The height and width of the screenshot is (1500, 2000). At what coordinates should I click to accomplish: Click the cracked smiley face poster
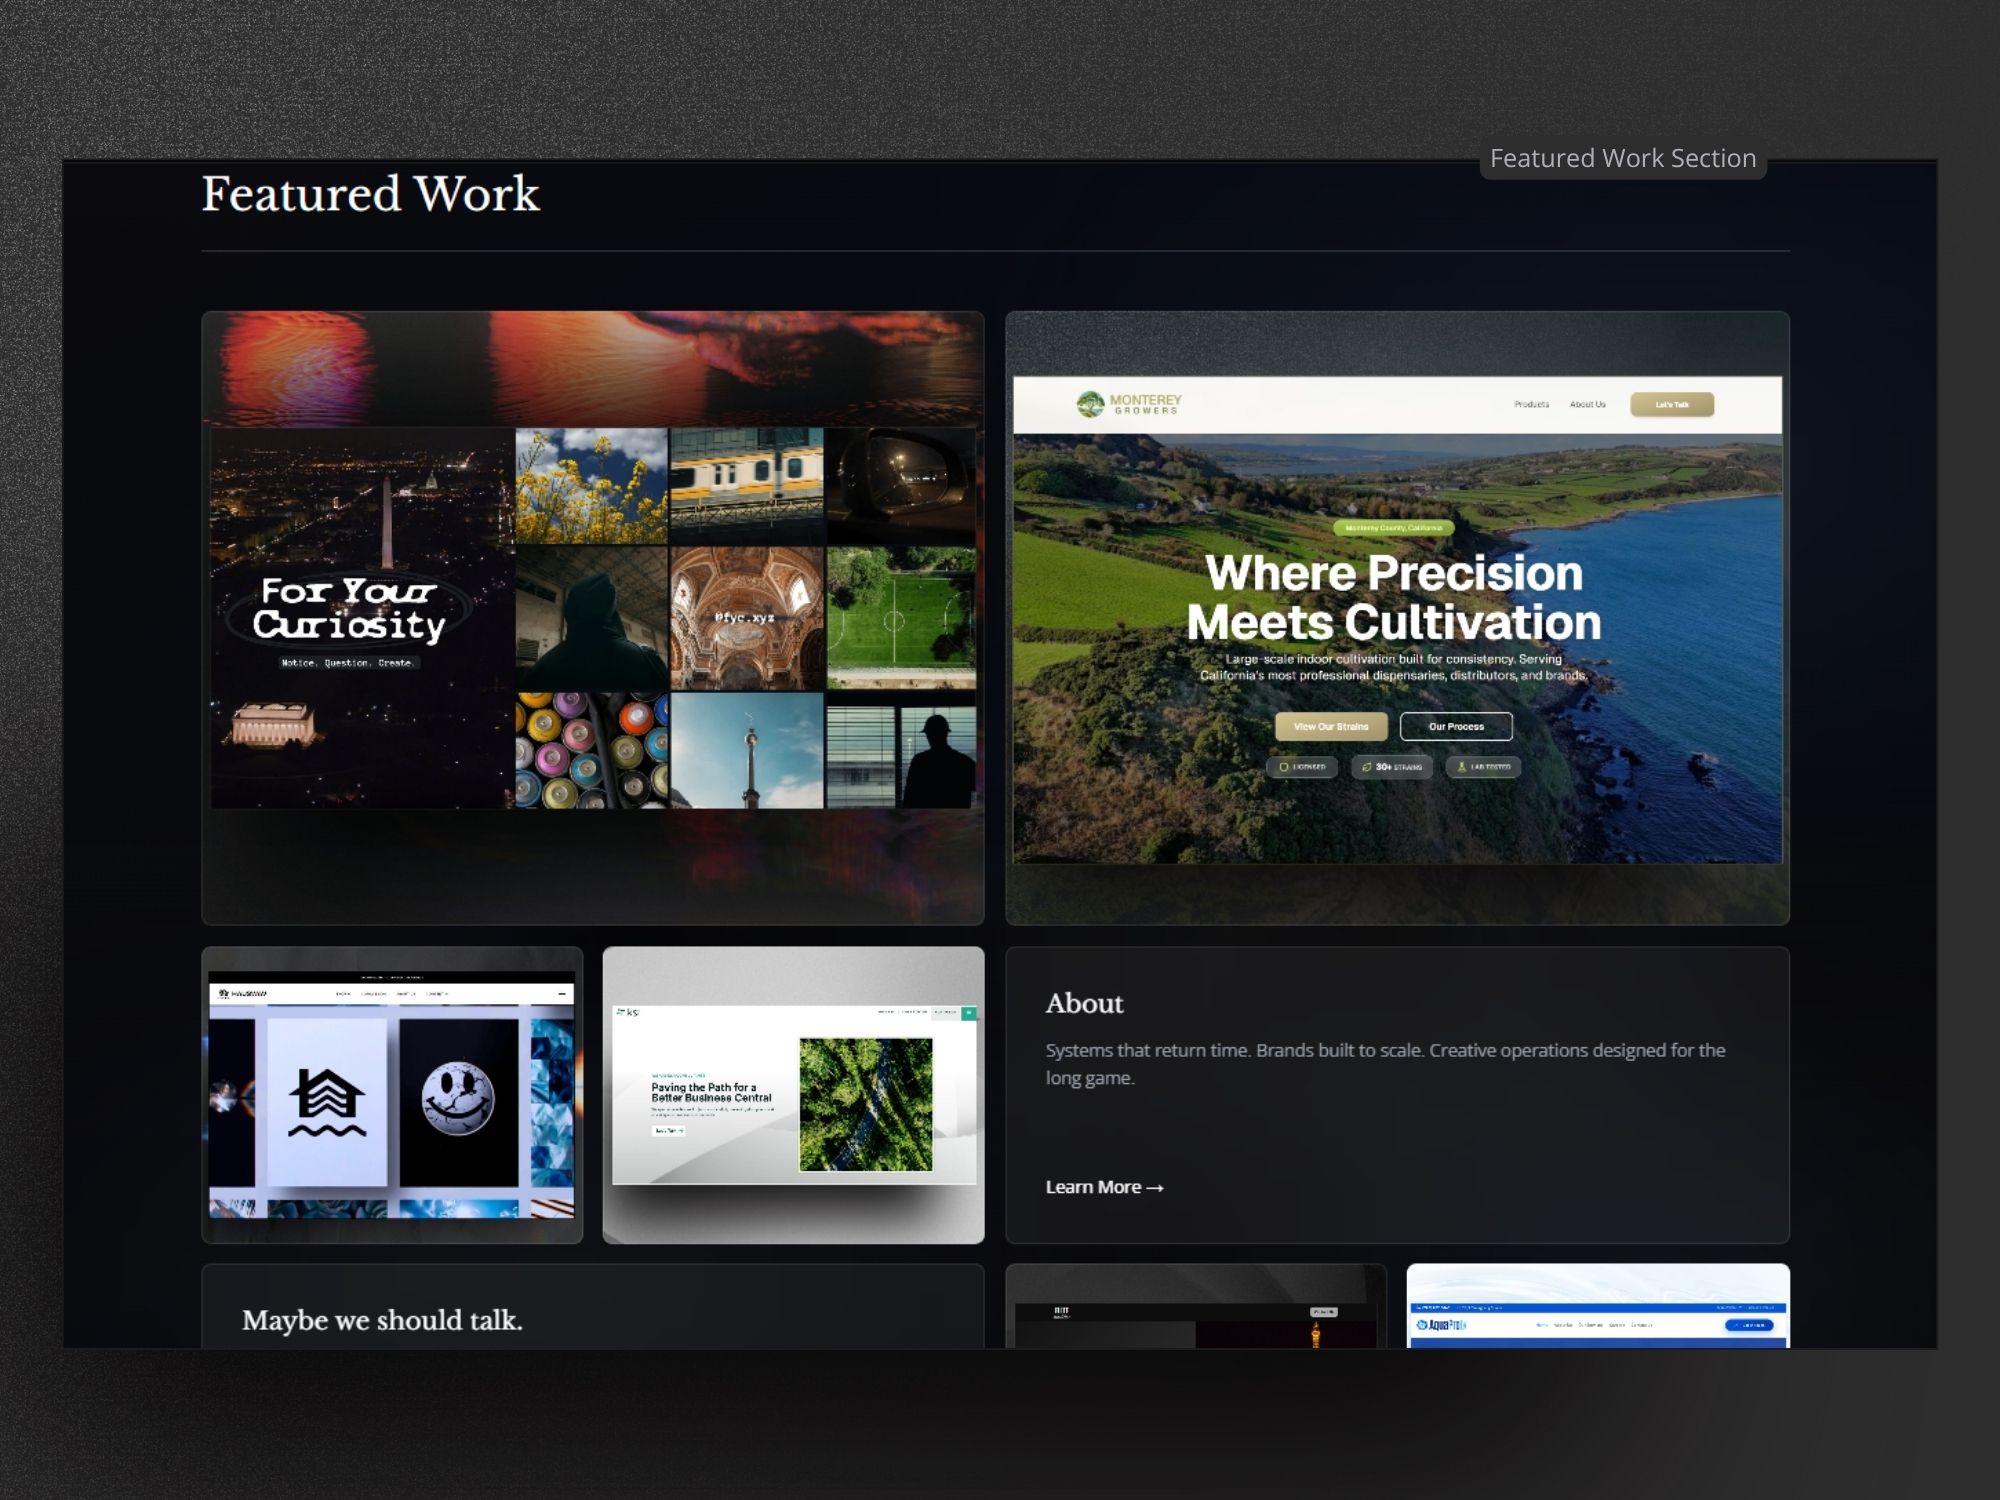pos(458,1100)
